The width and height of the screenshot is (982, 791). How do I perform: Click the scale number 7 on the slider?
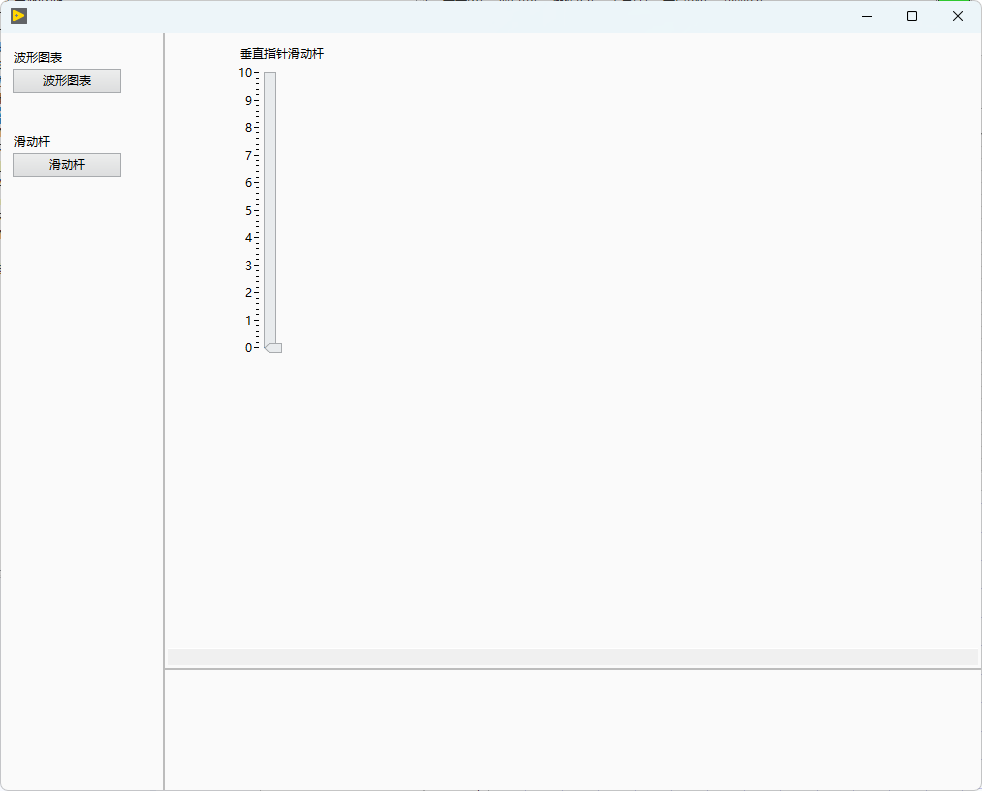coord(248,155)
